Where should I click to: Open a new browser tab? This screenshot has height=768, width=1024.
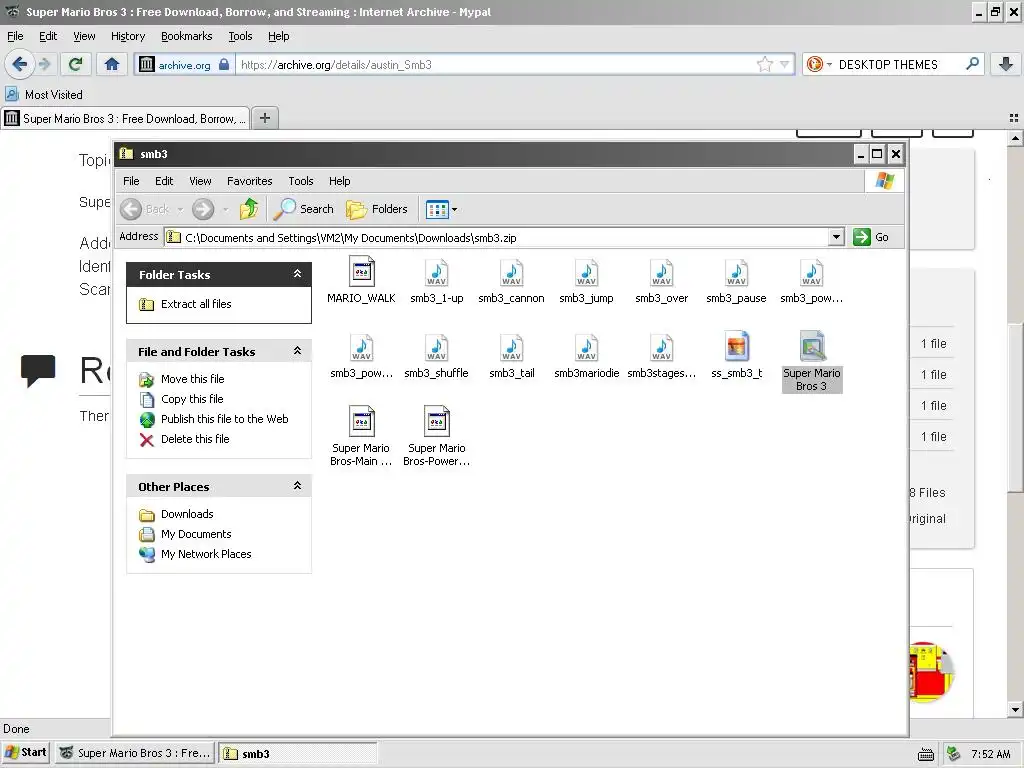coord(264,118)
